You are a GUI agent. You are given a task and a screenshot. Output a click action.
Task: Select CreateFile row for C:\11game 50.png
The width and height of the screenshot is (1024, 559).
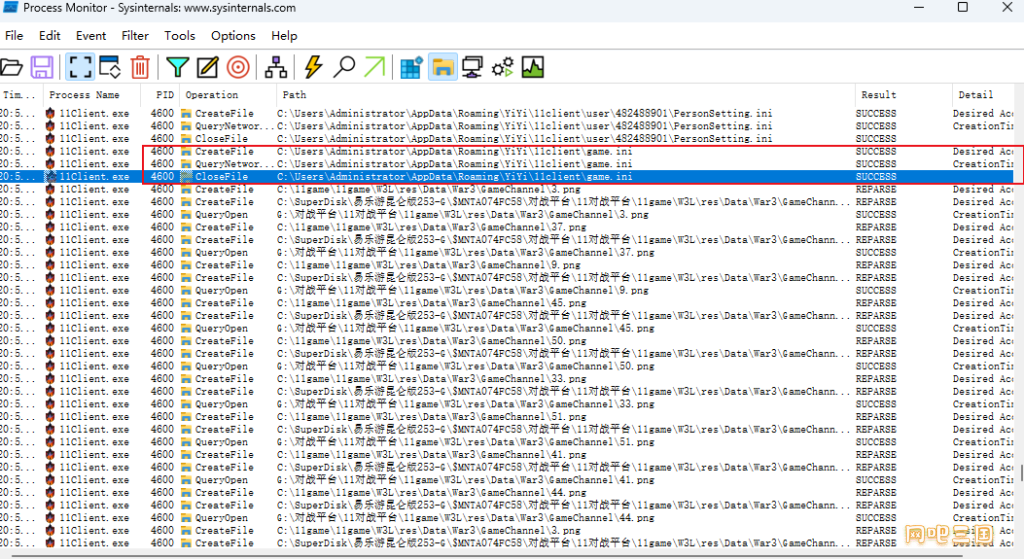(507, 341)
